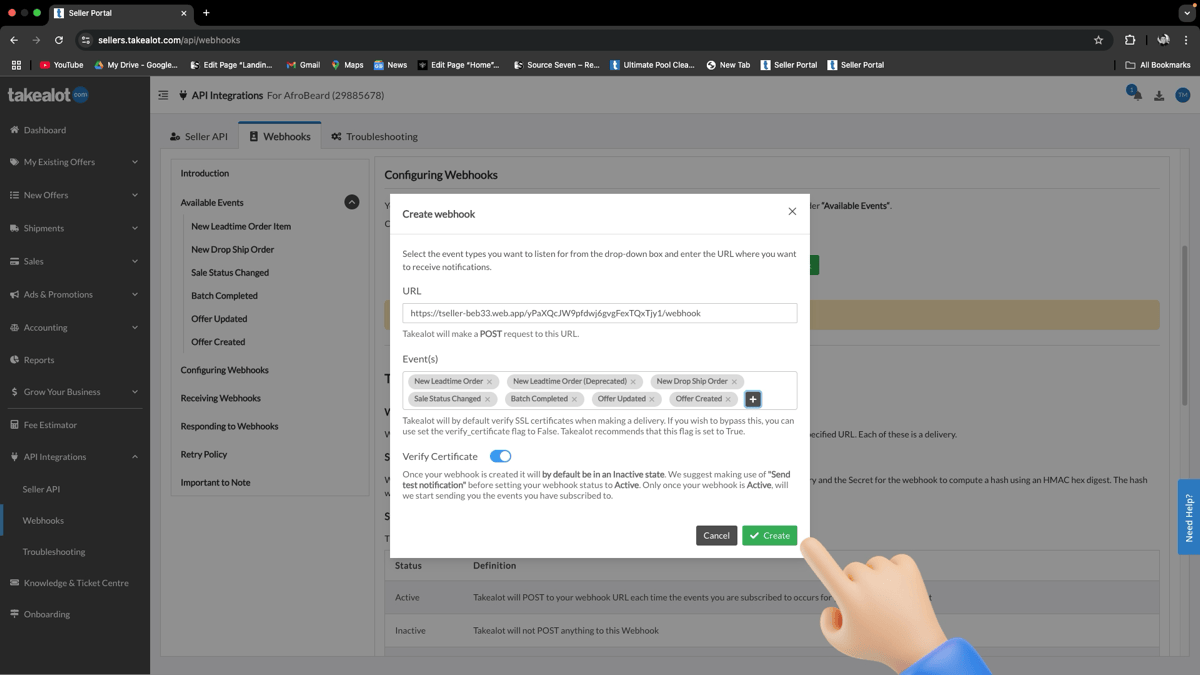Open the All Bookmarks folder
Screen dimensions: 1200x675
pyautogui.click(x=1158, y=65)
